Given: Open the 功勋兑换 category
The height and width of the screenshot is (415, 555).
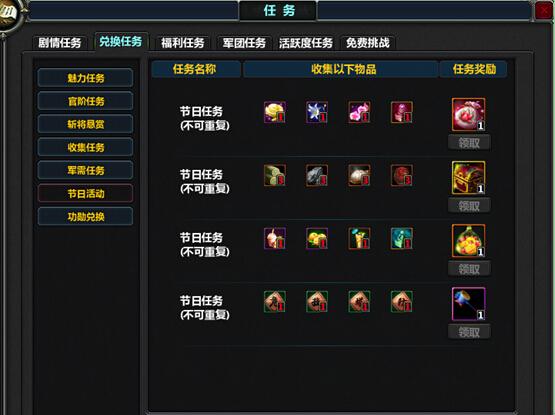Looking at the screenshot, I should point(85,216).
